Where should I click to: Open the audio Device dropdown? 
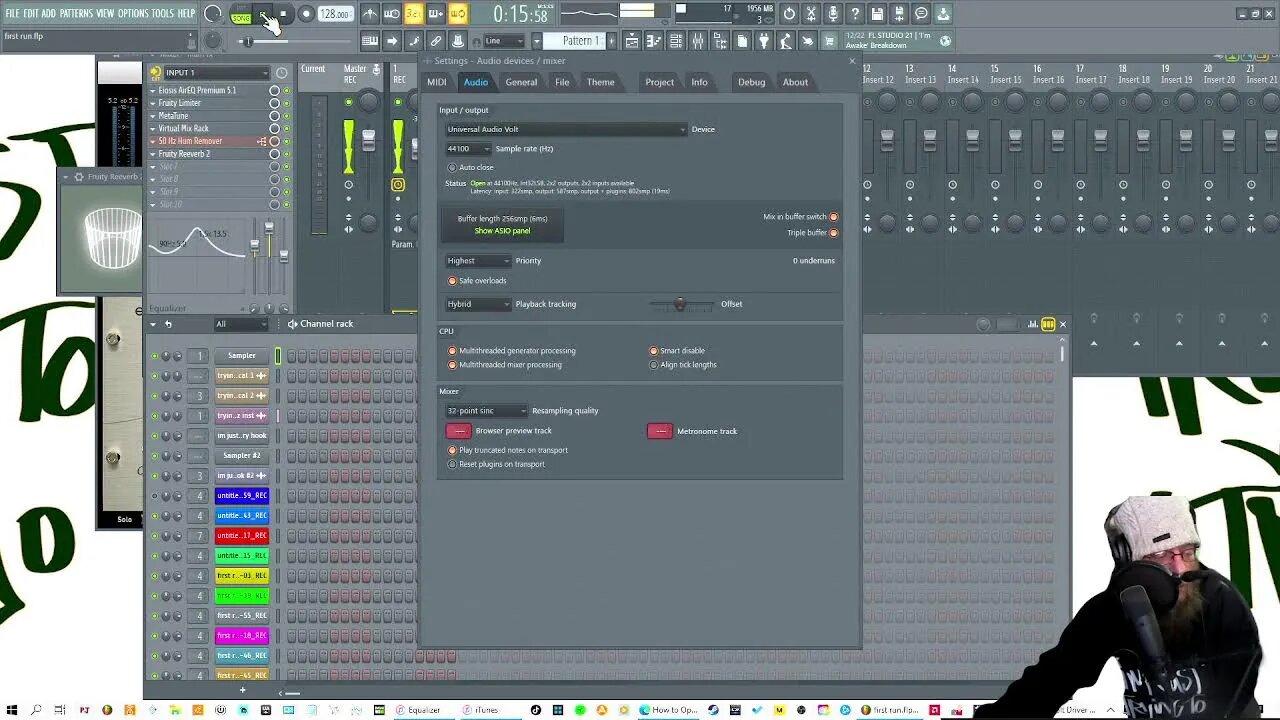566,129
